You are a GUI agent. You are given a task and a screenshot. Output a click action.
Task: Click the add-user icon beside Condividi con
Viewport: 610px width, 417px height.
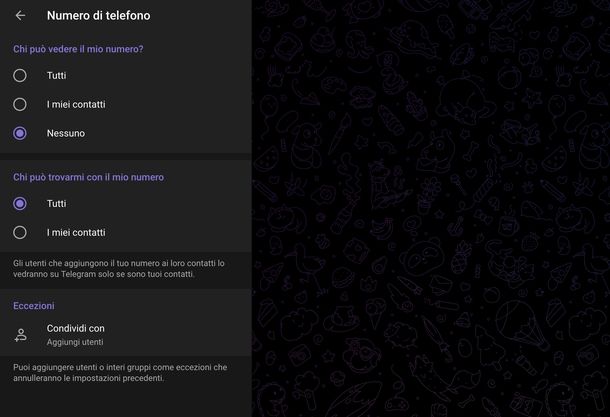click(x=20, y=335)
